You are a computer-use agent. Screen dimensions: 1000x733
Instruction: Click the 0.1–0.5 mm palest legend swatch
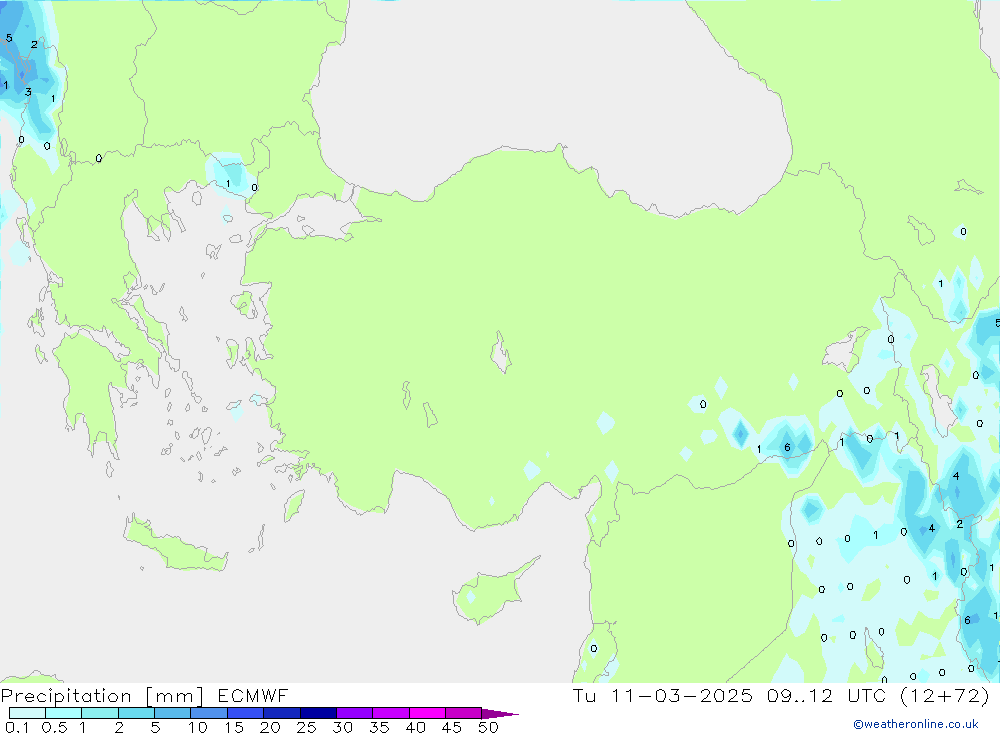27,713
